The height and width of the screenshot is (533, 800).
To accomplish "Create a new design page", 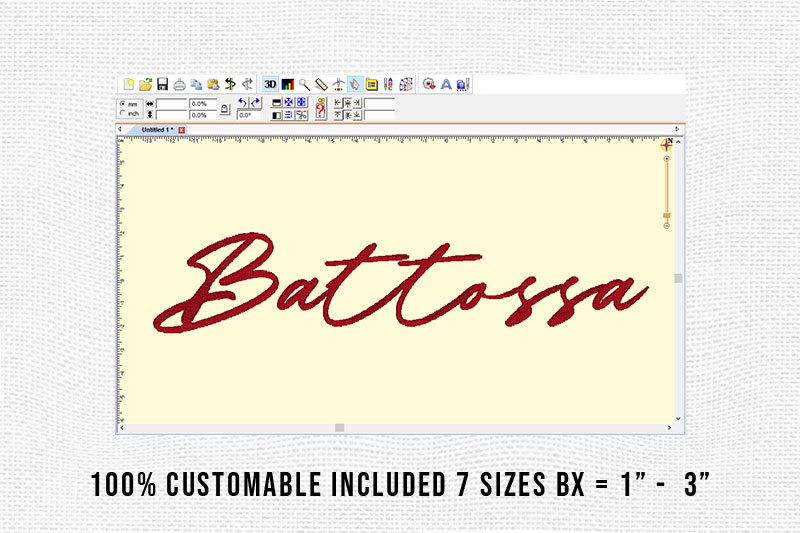I will [x=129, y=84].
